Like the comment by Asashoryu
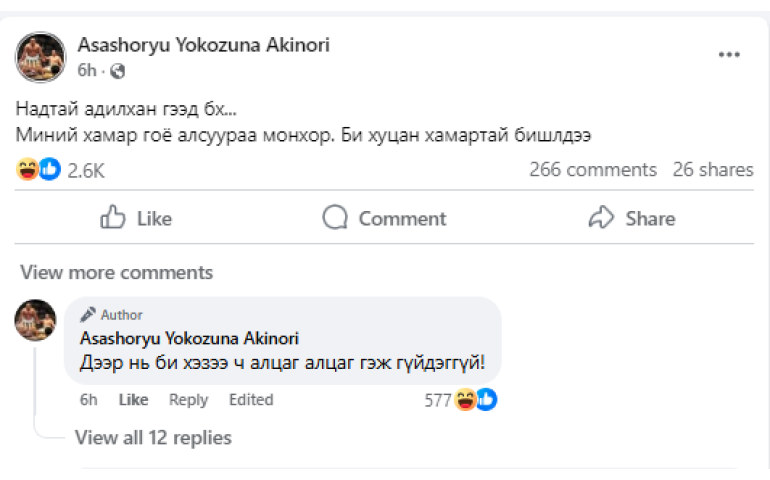 [x=133, y=400]
